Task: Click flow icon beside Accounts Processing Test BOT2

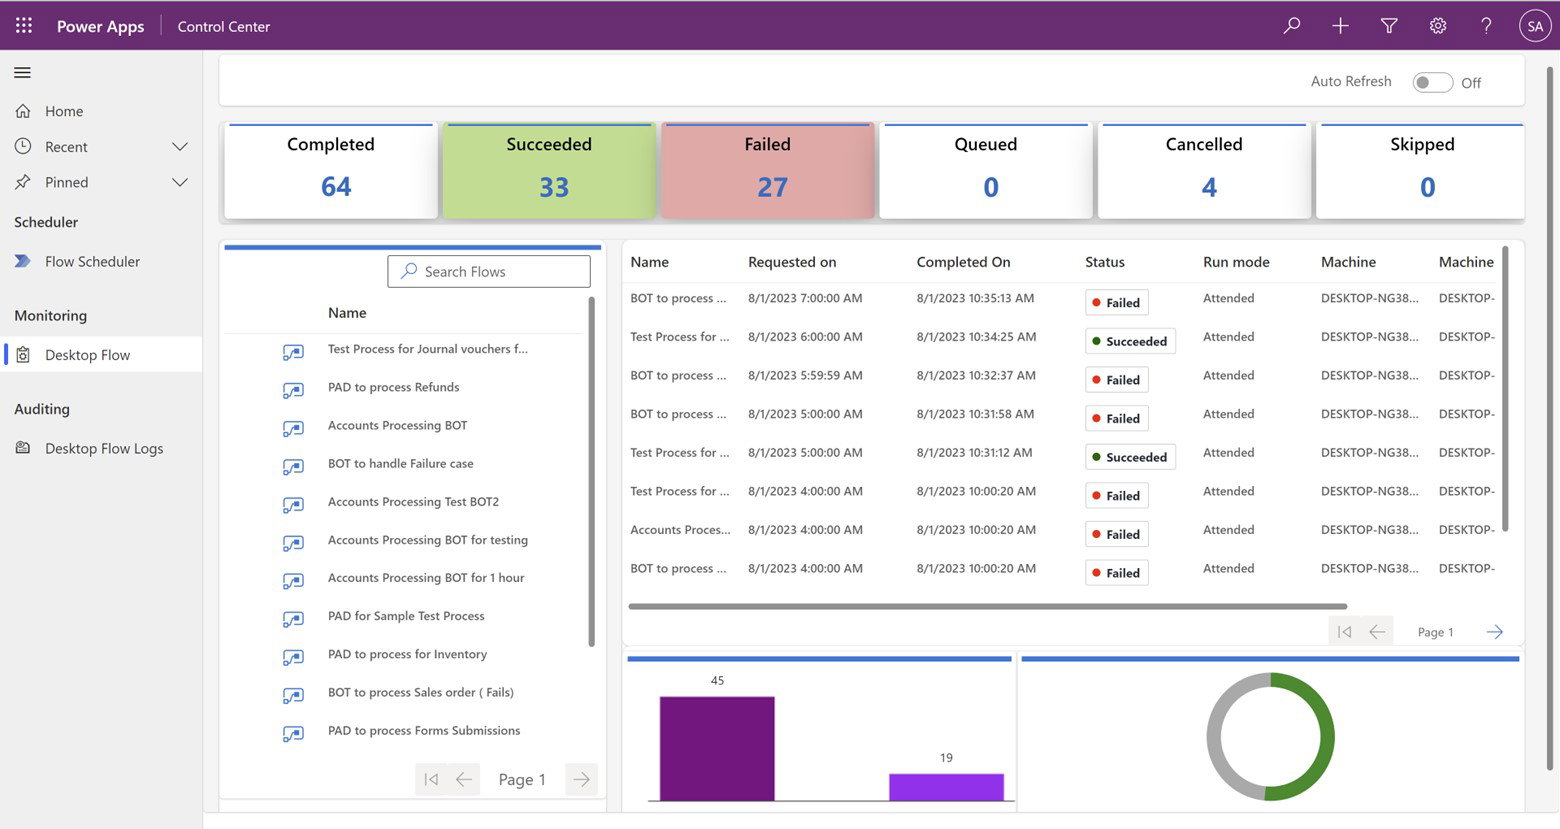Action: coord(293,505)
